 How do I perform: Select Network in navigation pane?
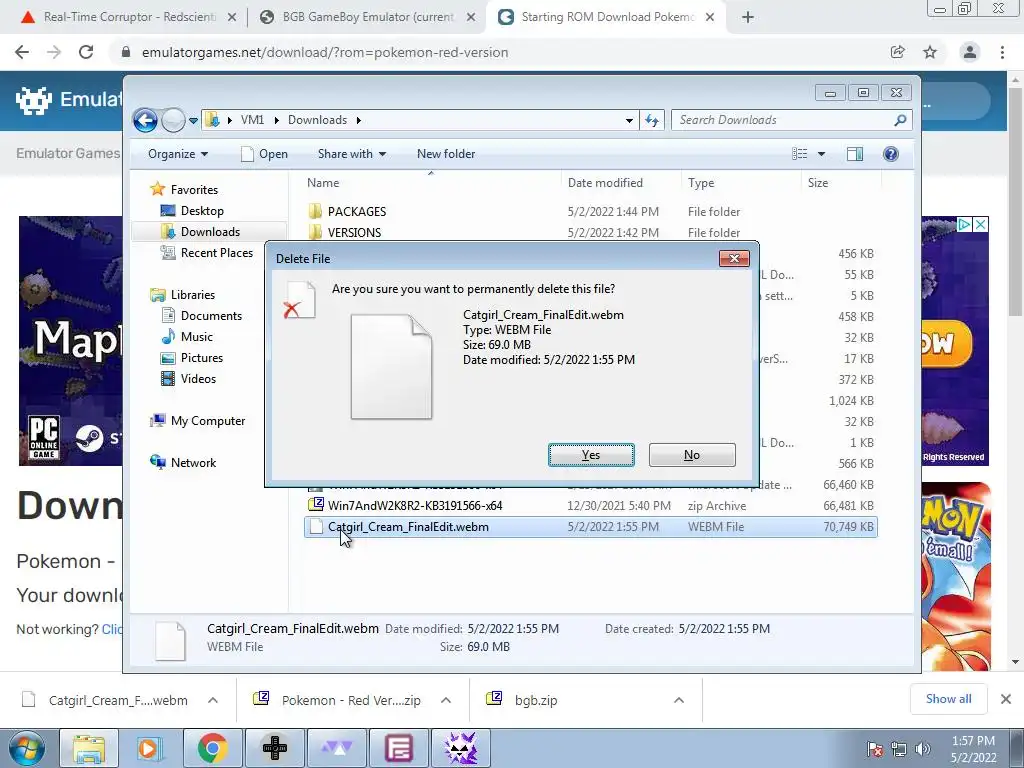[193, 463]
